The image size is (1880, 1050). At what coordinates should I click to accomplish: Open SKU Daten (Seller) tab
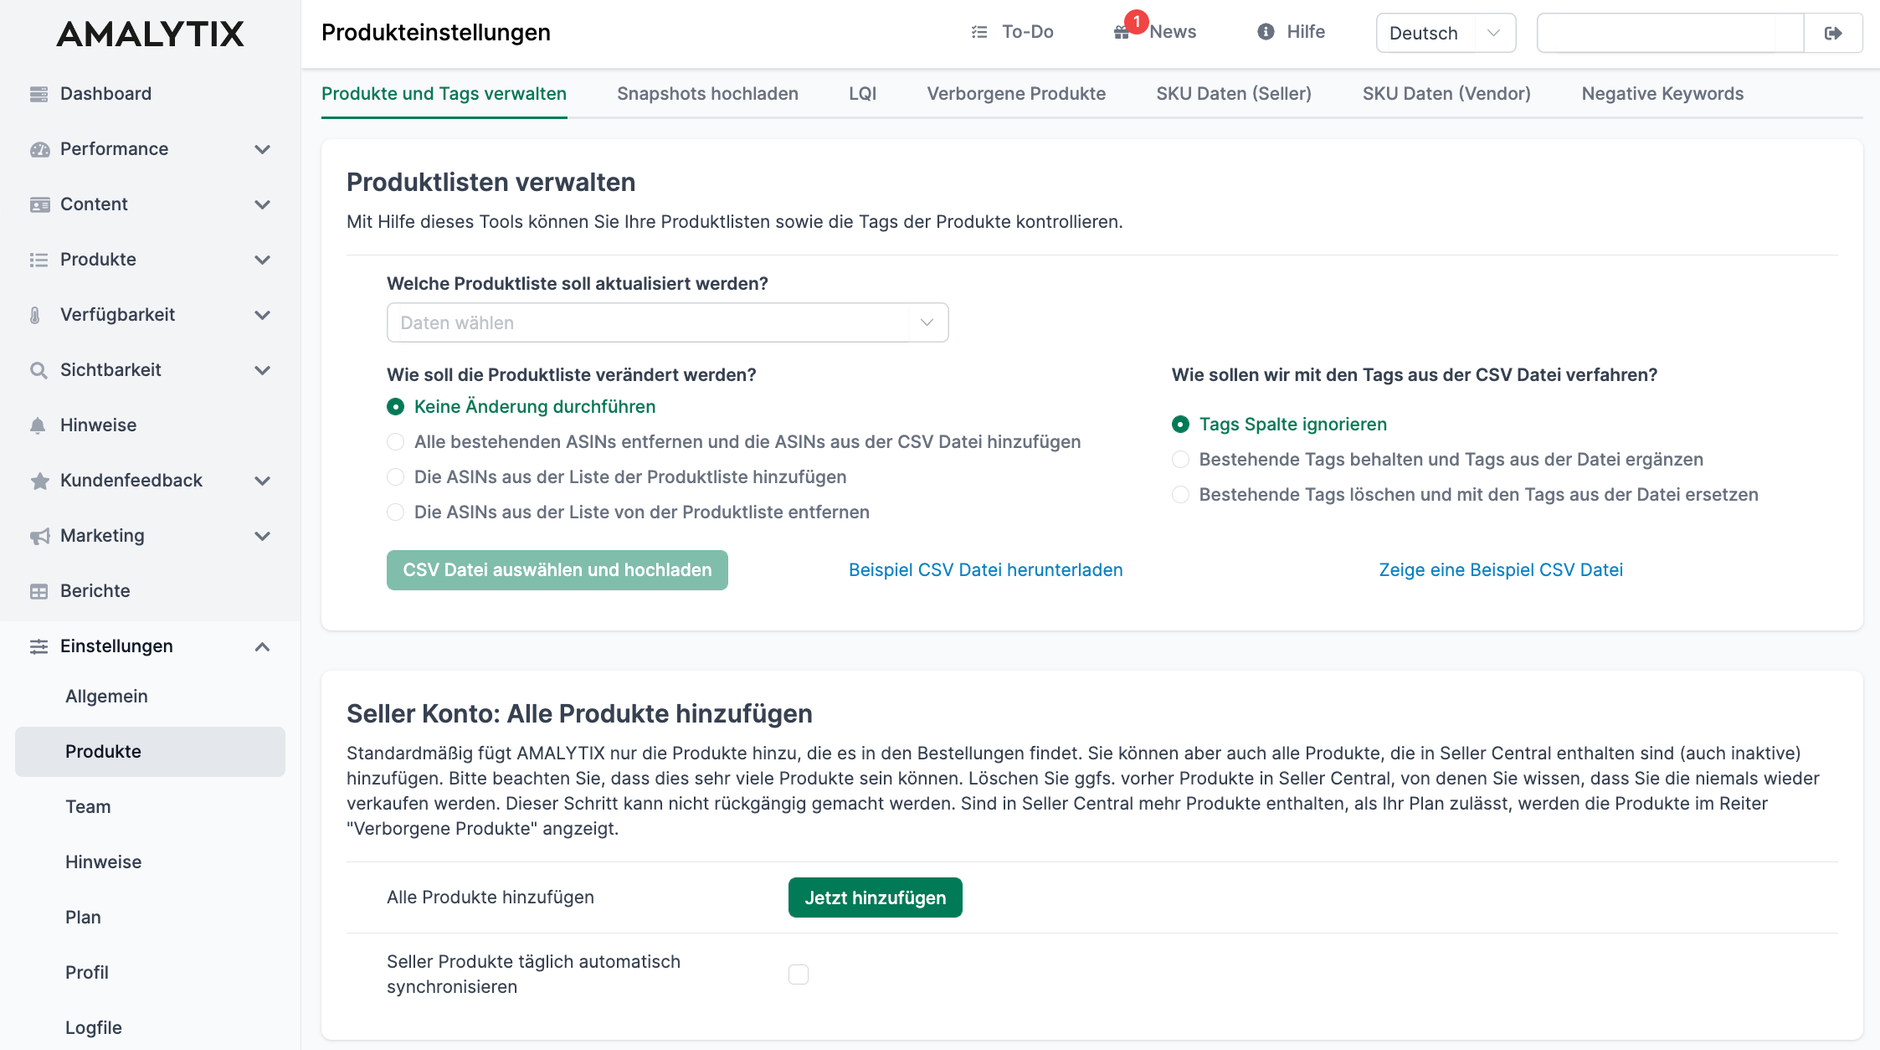click(x=1234, y=94)
